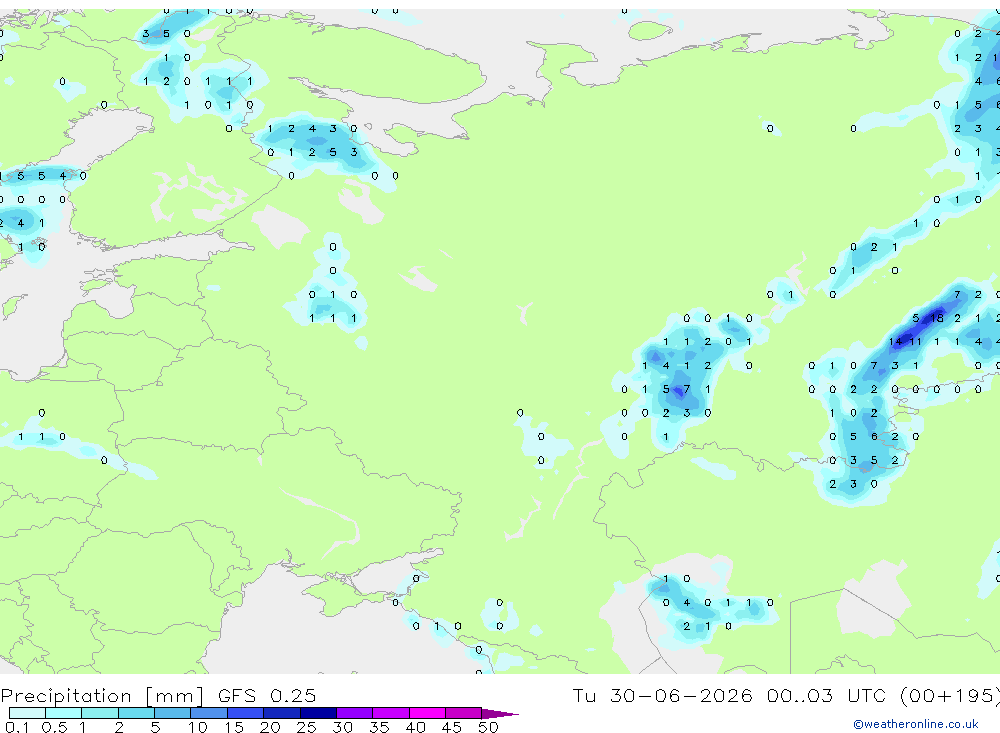The width and height of the screenshot is (1000, 733).
Task: Click the '00..03 UTC' time range text
Action: click(826, 695)
